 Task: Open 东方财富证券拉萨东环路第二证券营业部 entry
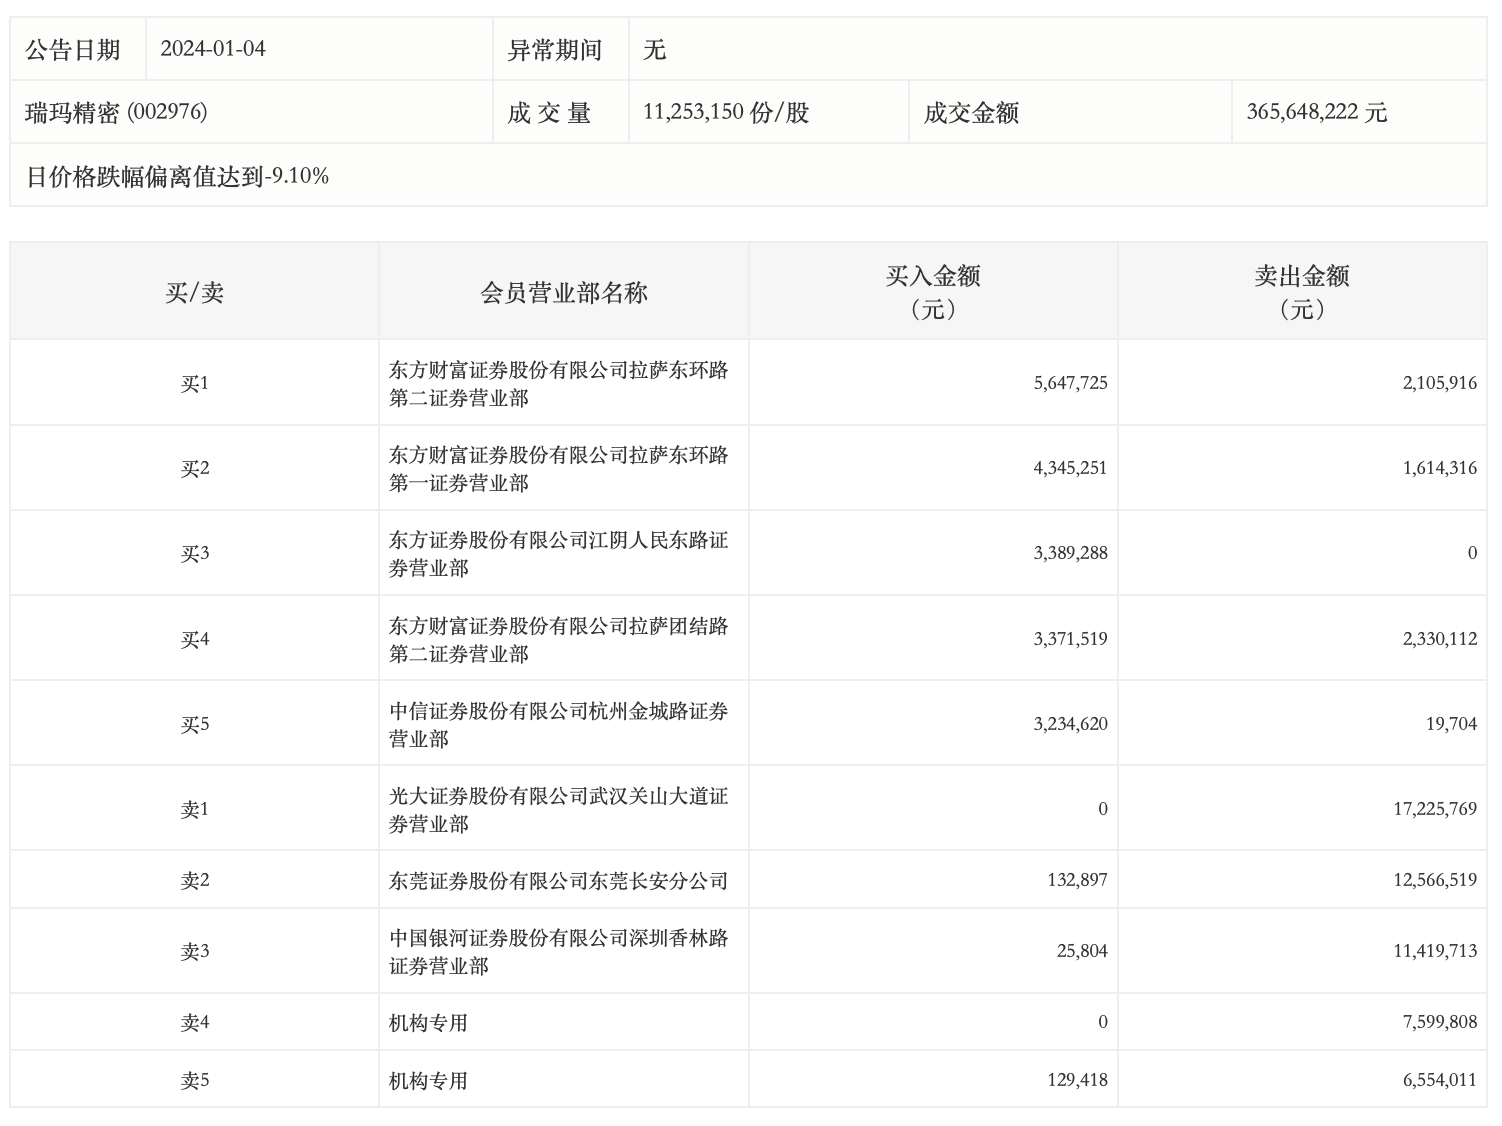[x=558, y=384]
